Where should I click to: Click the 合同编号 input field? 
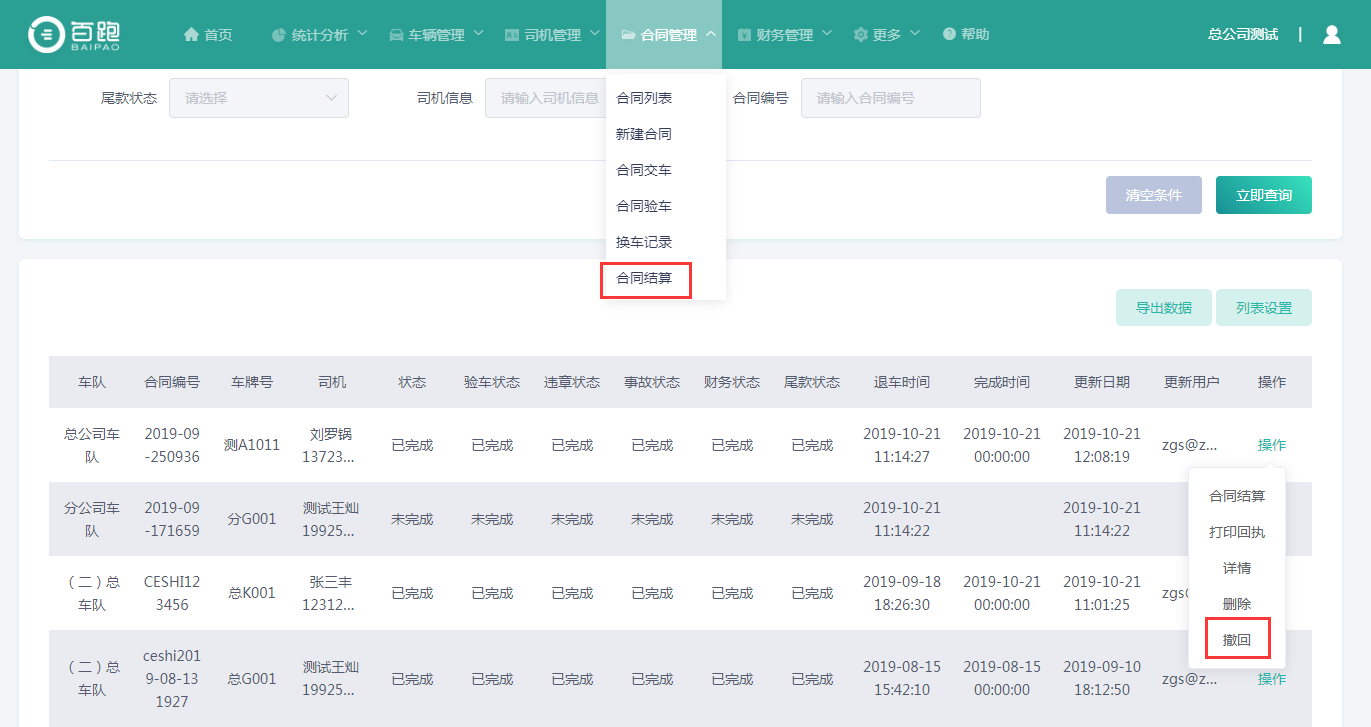pos(890,98)
